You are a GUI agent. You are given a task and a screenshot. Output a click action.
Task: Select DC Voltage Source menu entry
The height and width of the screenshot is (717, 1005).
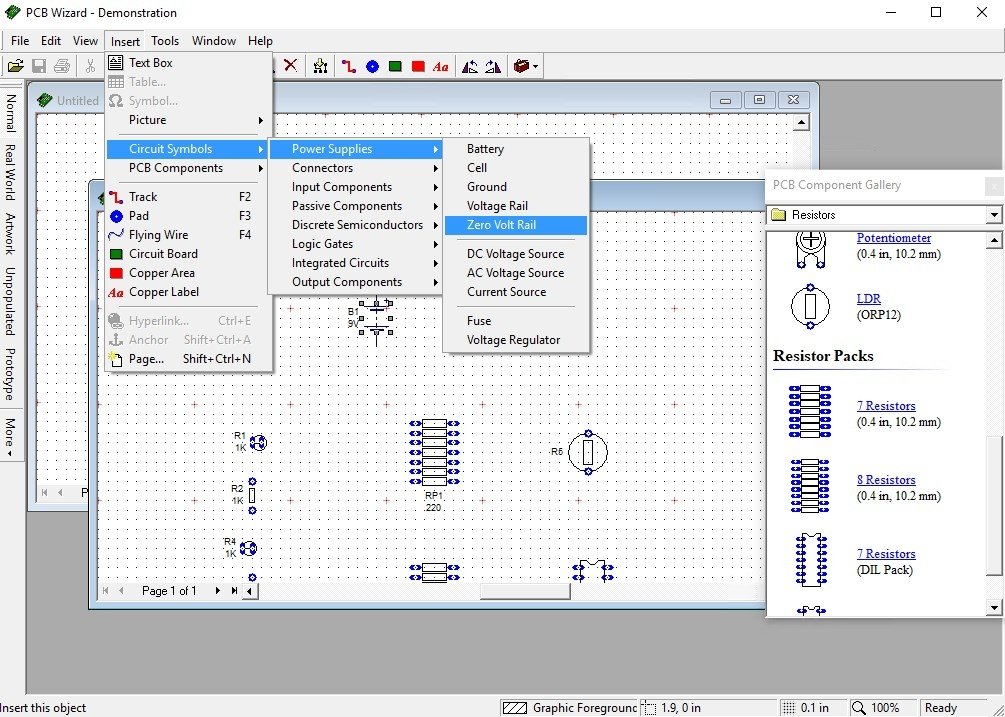[516, 254]
